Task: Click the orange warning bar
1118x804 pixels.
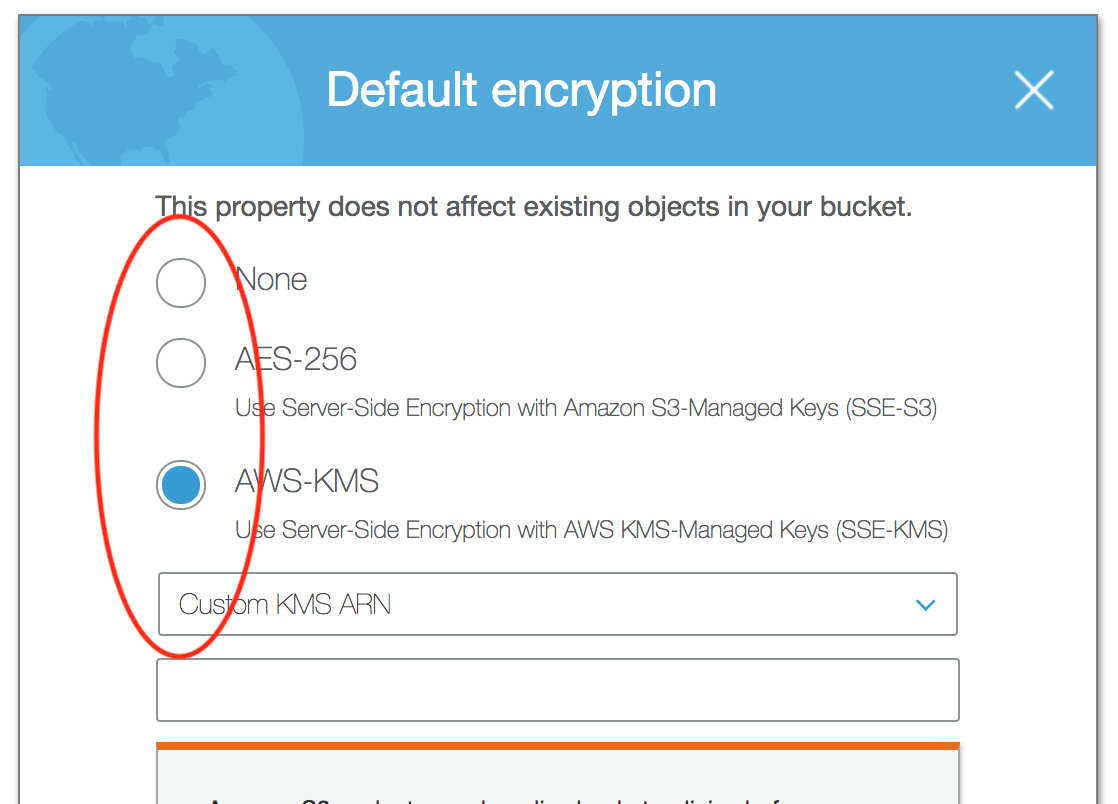Action: [557, 743]
